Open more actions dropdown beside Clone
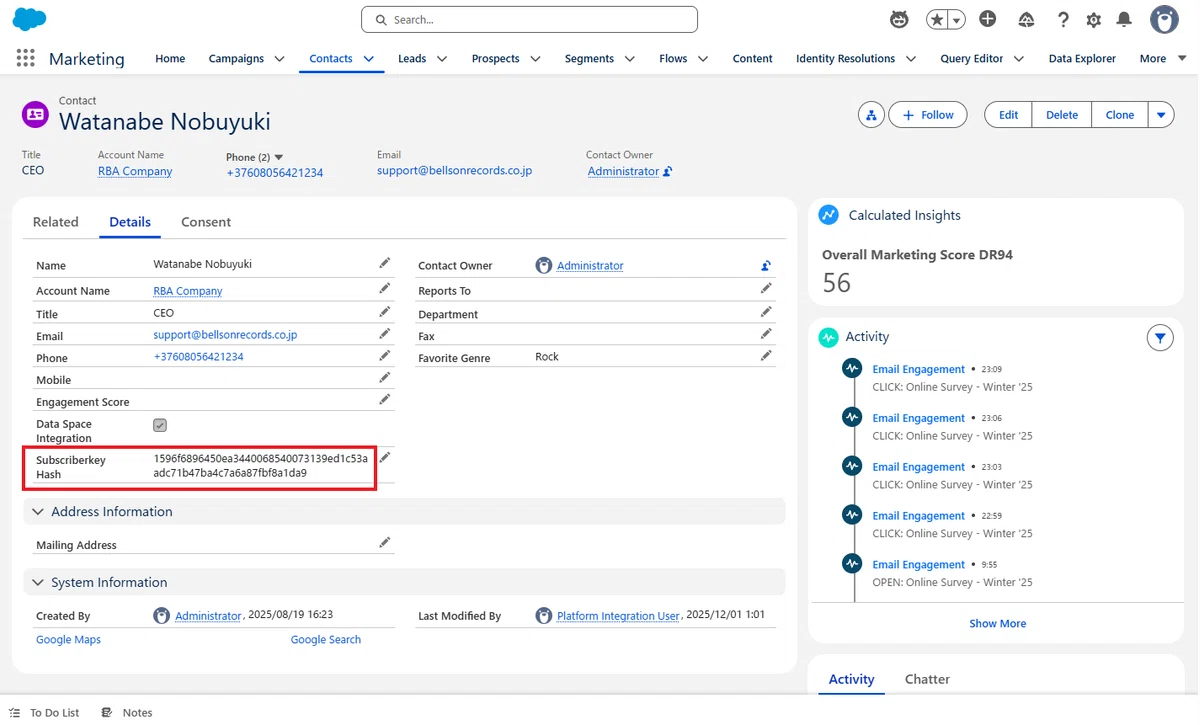The height and width of the screenshot is (725, 1200). click(1161, 115)
